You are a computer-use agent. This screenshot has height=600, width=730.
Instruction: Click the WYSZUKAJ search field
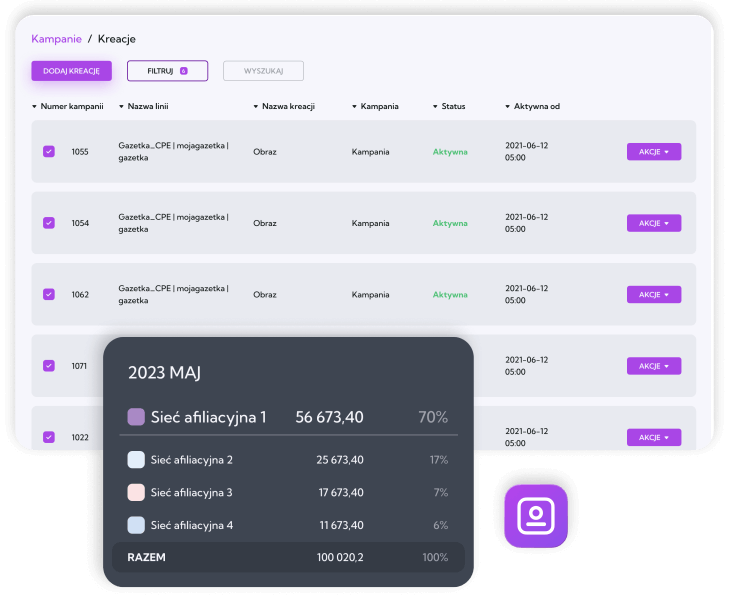pos(263,71)
